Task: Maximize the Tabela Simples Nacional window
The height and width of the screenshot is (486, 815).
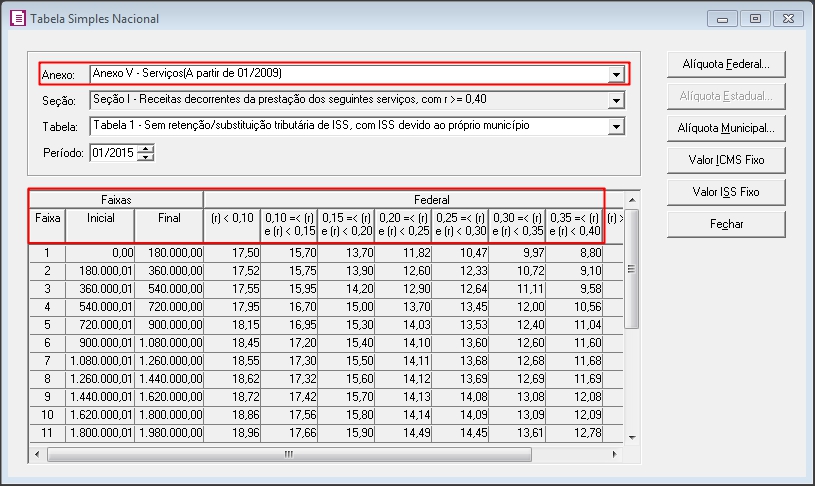Action: 755,19
